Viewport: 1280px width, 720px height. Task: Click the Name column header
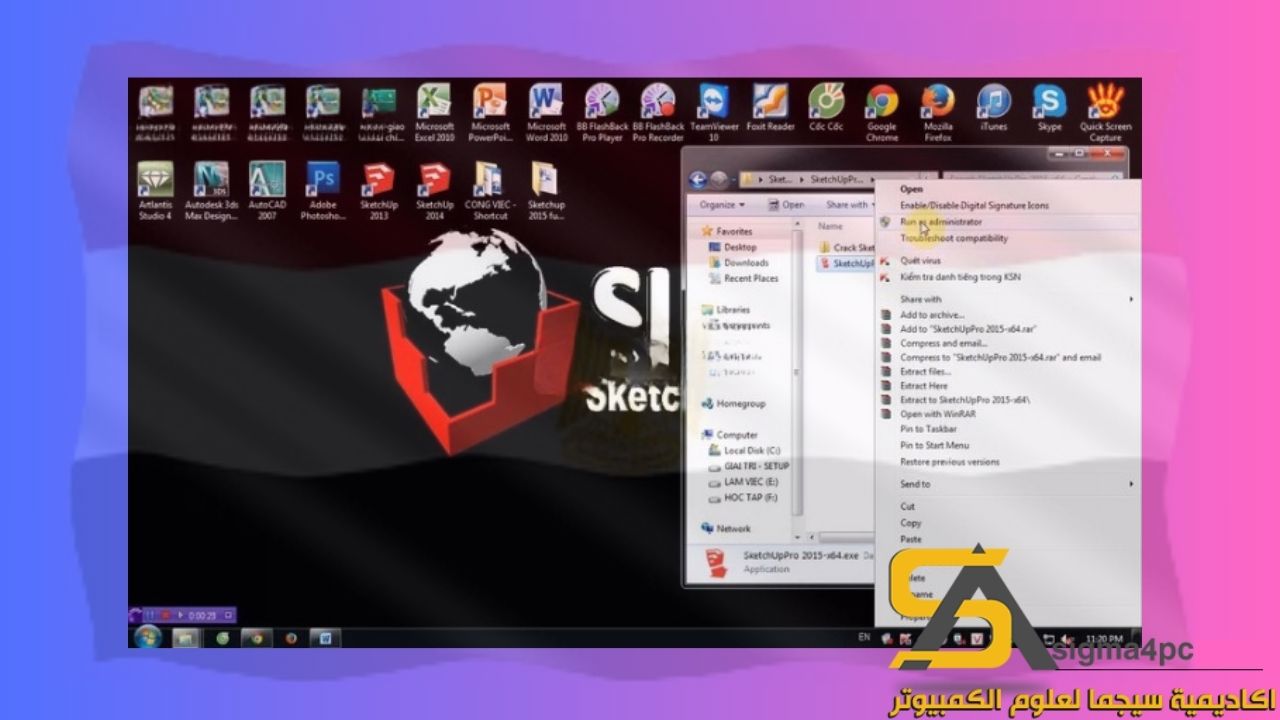[x=830, y=227]
